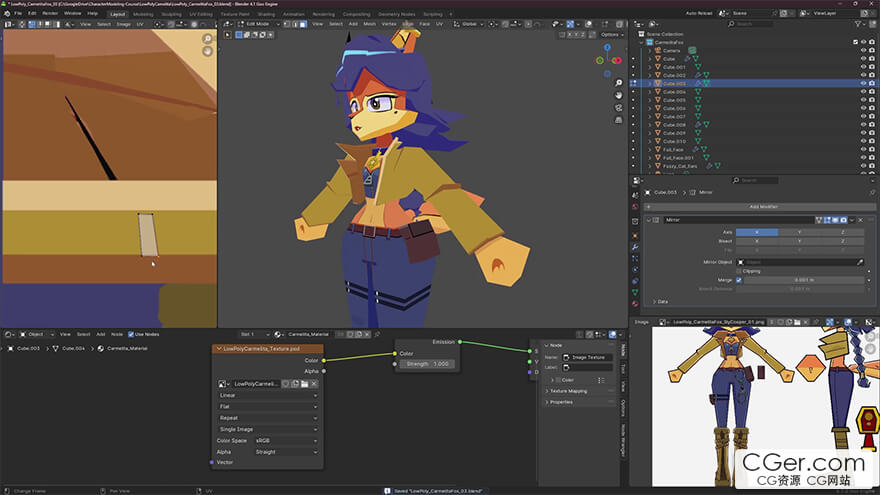This screenshot has width=880, height=495.
Task: Expand the Data section of Mirror modifier
Action: [662, 301]
